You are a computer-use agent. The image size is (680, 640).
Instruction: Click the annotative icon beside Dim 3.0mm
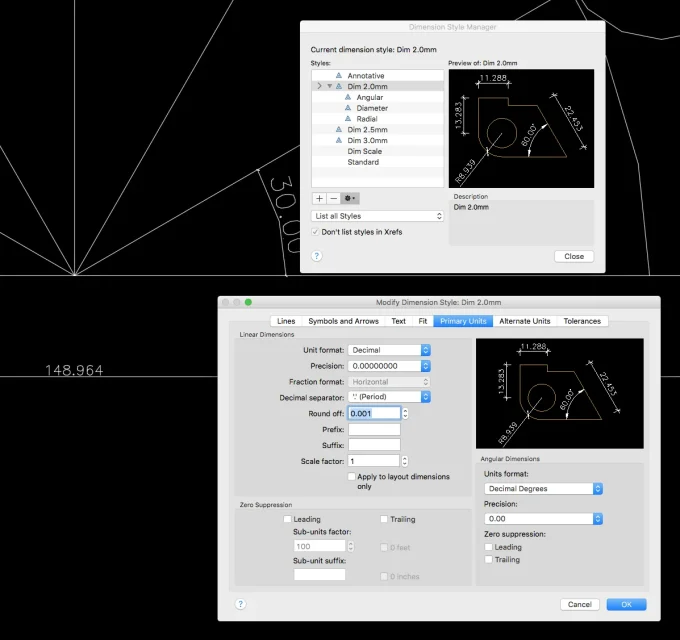coord(339,140)
